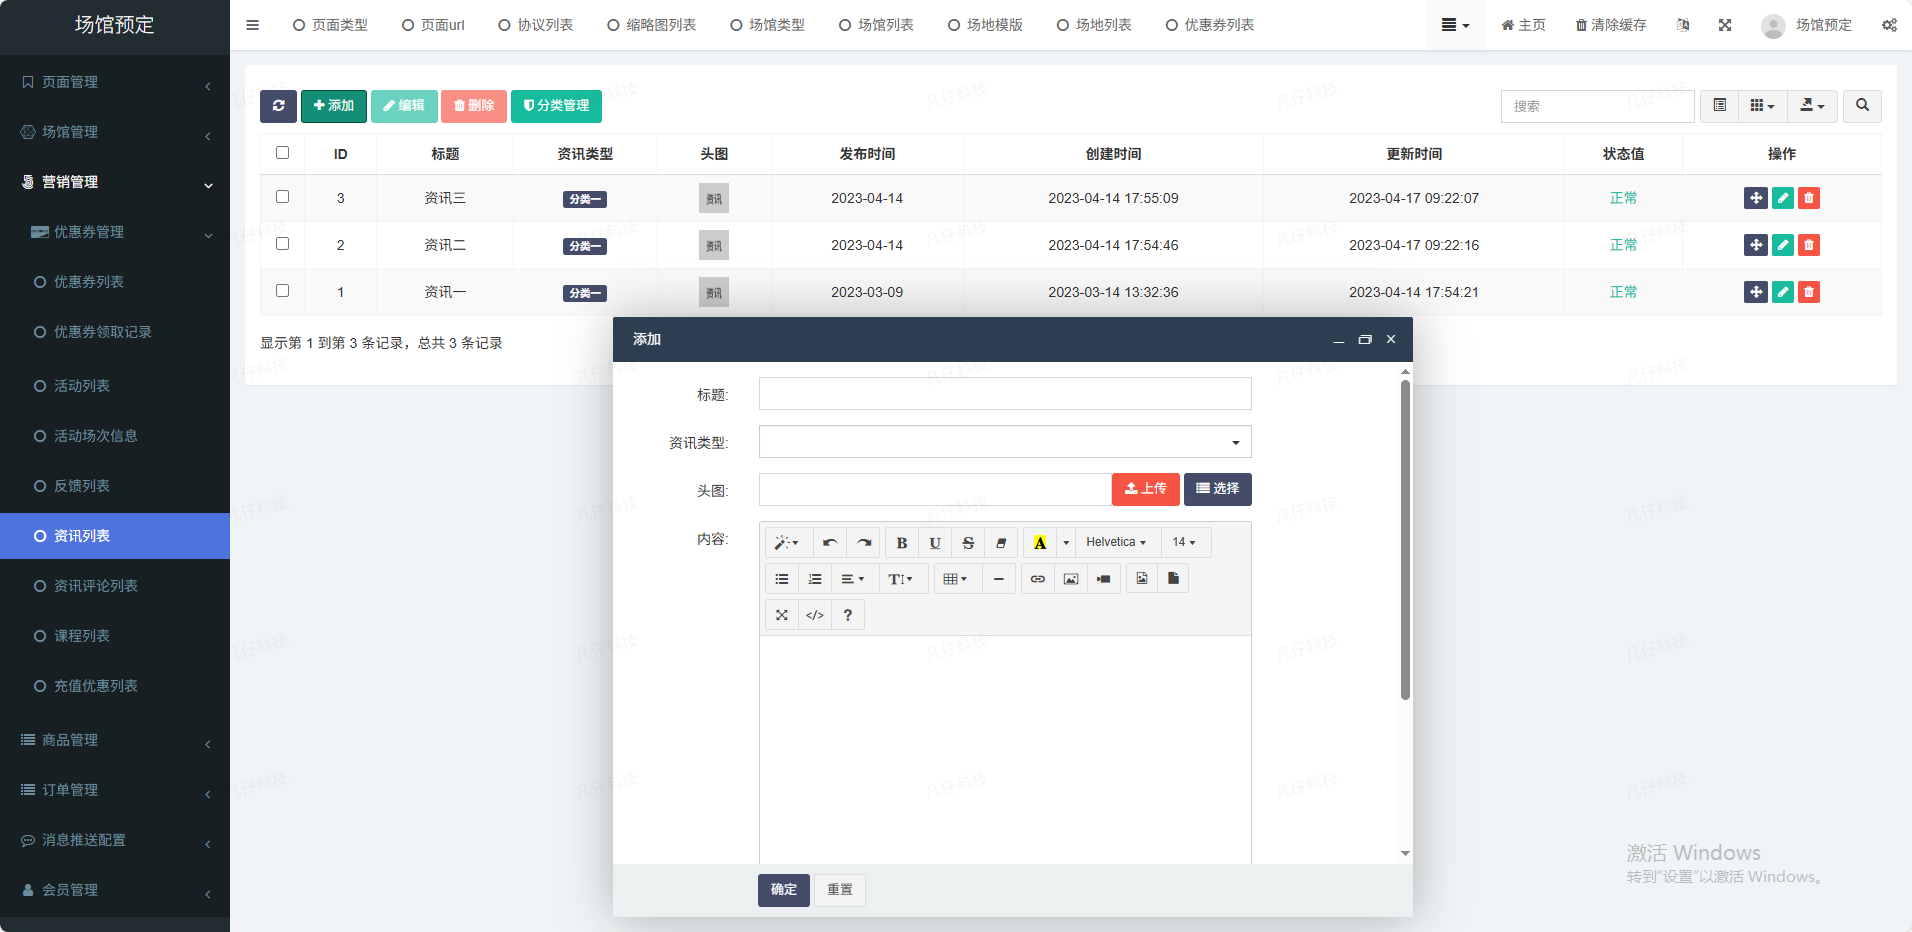Click red delete icon for row 资讯三
Viewport: 1912px width, 932px height.
pos(1808,198)
